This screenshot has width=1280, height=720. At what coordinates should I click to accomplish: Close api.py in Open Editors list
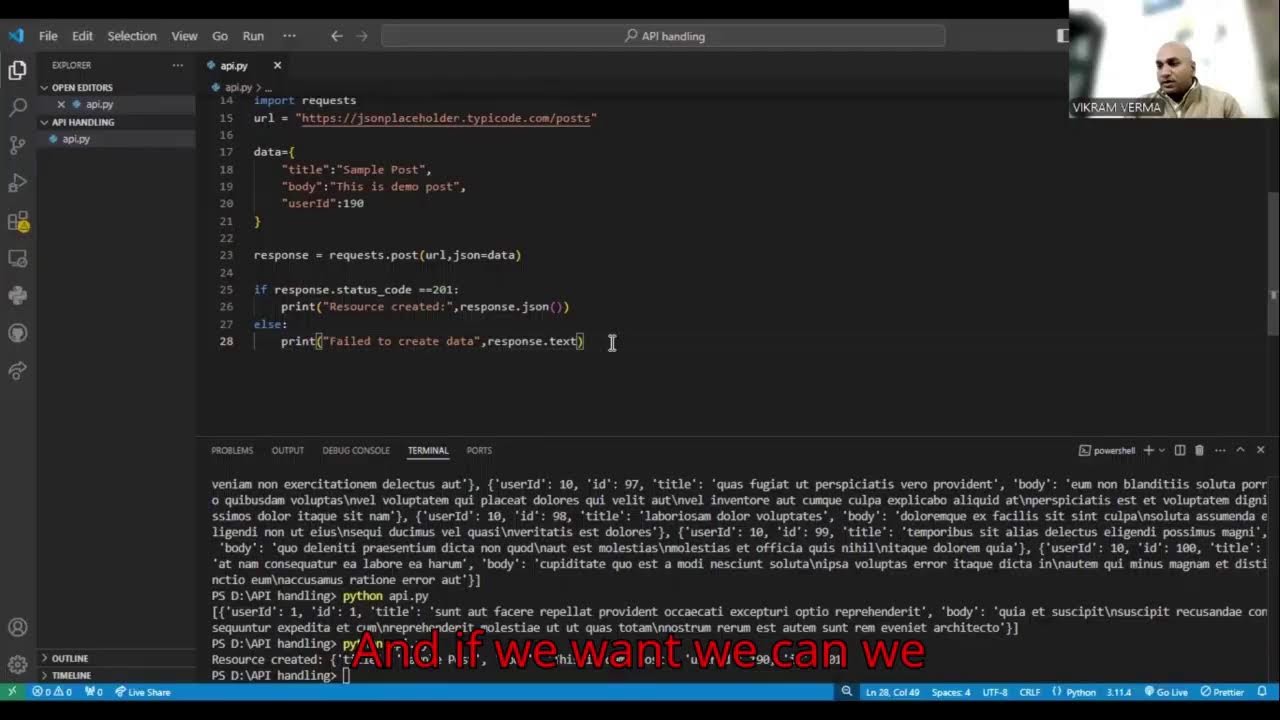click(x=61, y=104)
